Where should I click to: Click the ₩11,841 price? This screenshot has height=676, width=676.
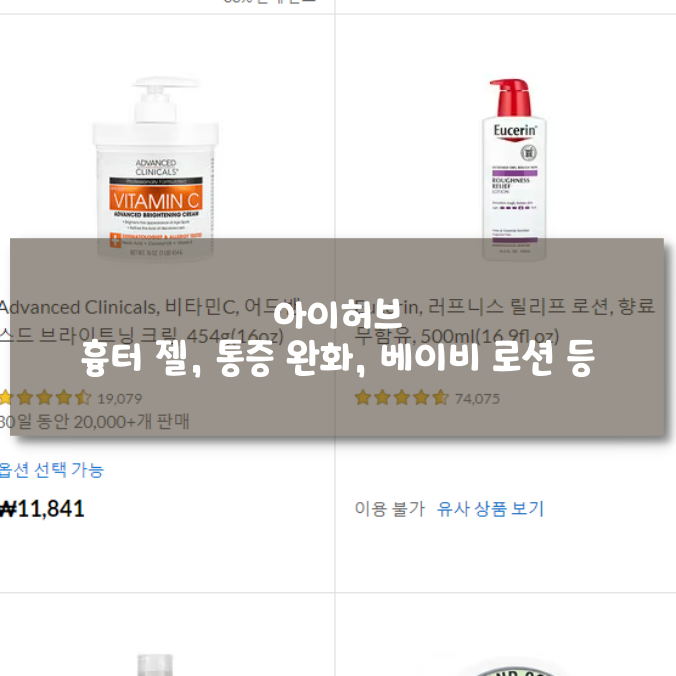click(42, 509)
